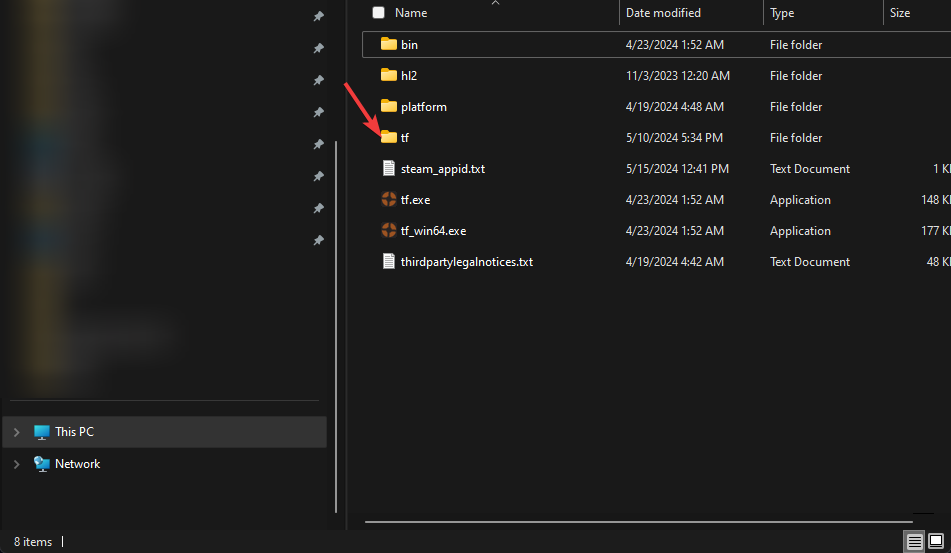This screenshot has height=553, width=951.
Task: Click date 11/3/2023 12:20 AM cell
Action: click(x=677, y=76)
